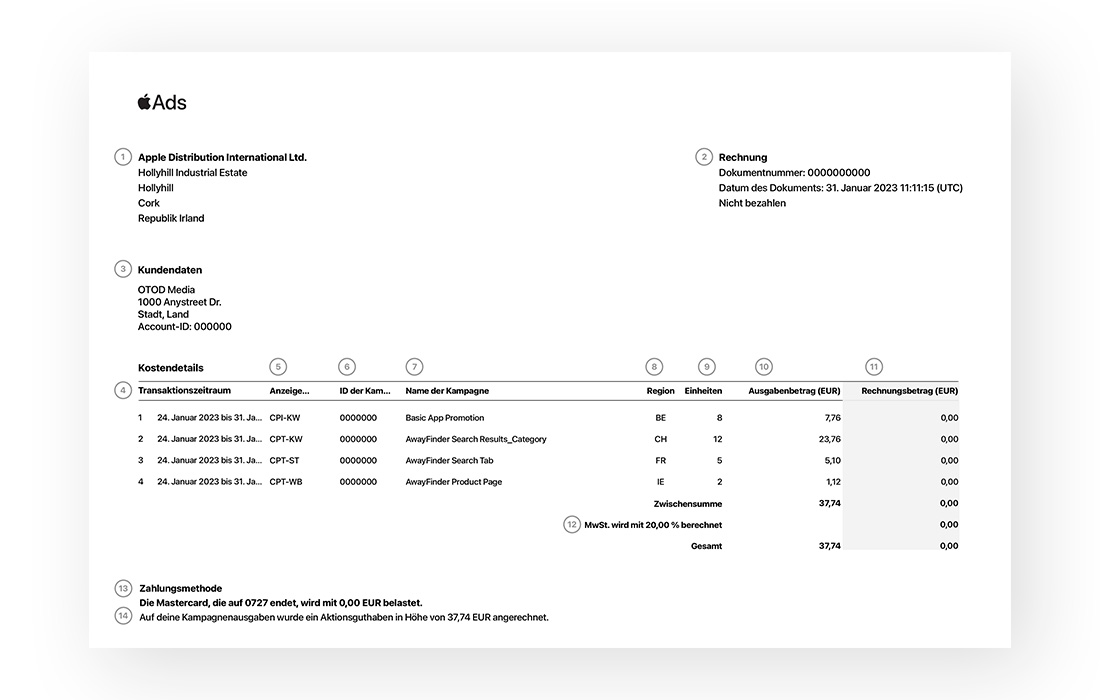This screenshot has height=700, width=1100.
Task: Click the Transaktionszeitraum column header
Action: [184, 391]
